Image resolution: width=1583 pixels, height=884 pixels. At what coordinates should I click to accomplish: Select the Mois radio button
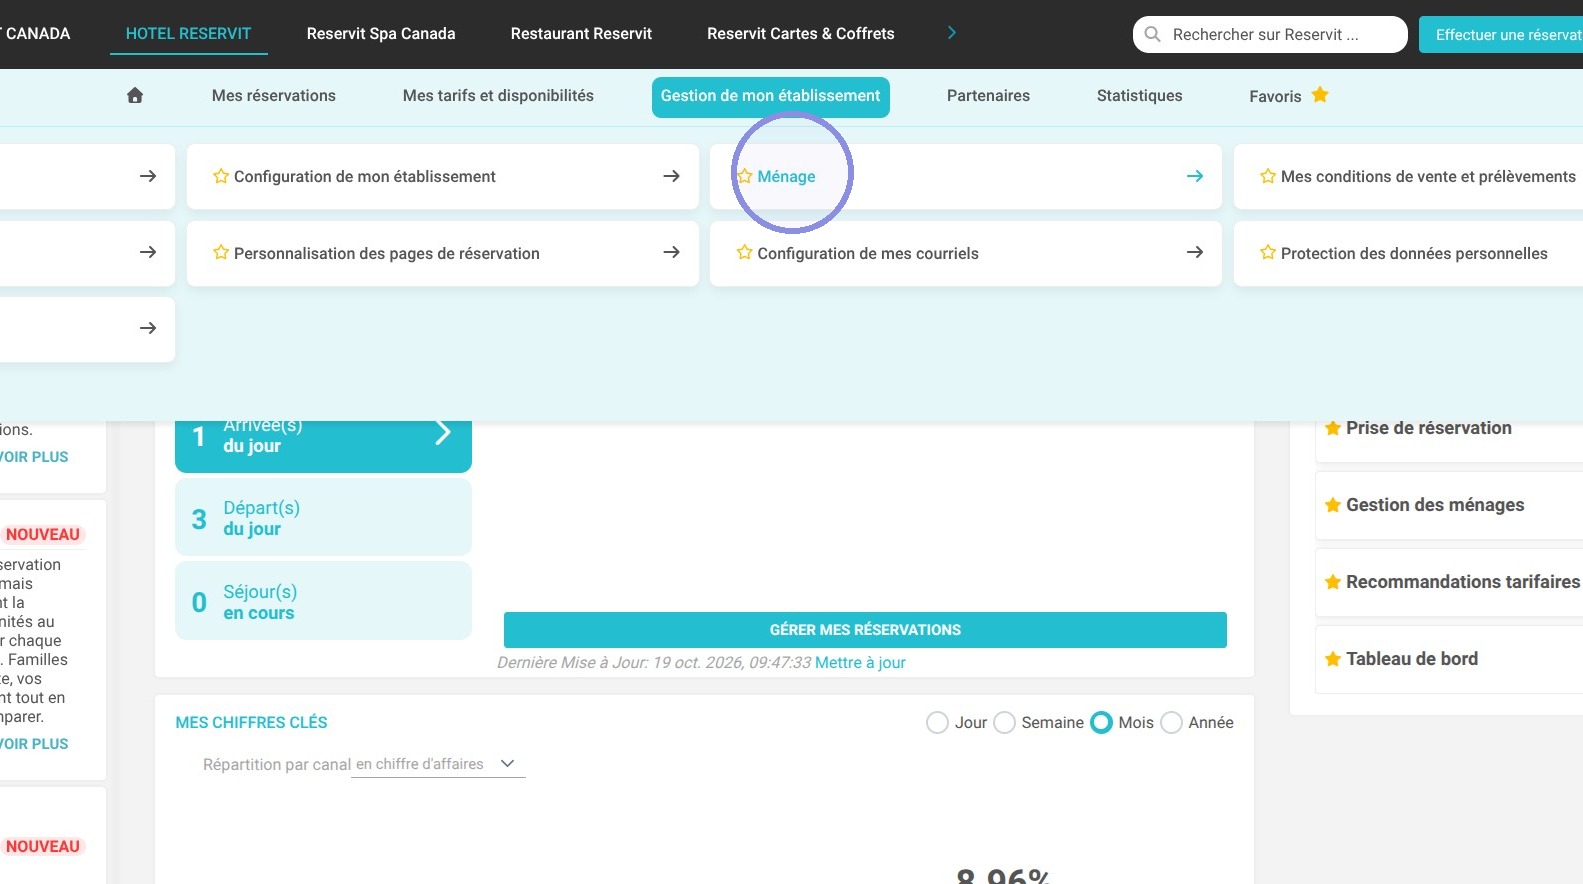point(1101,722)
